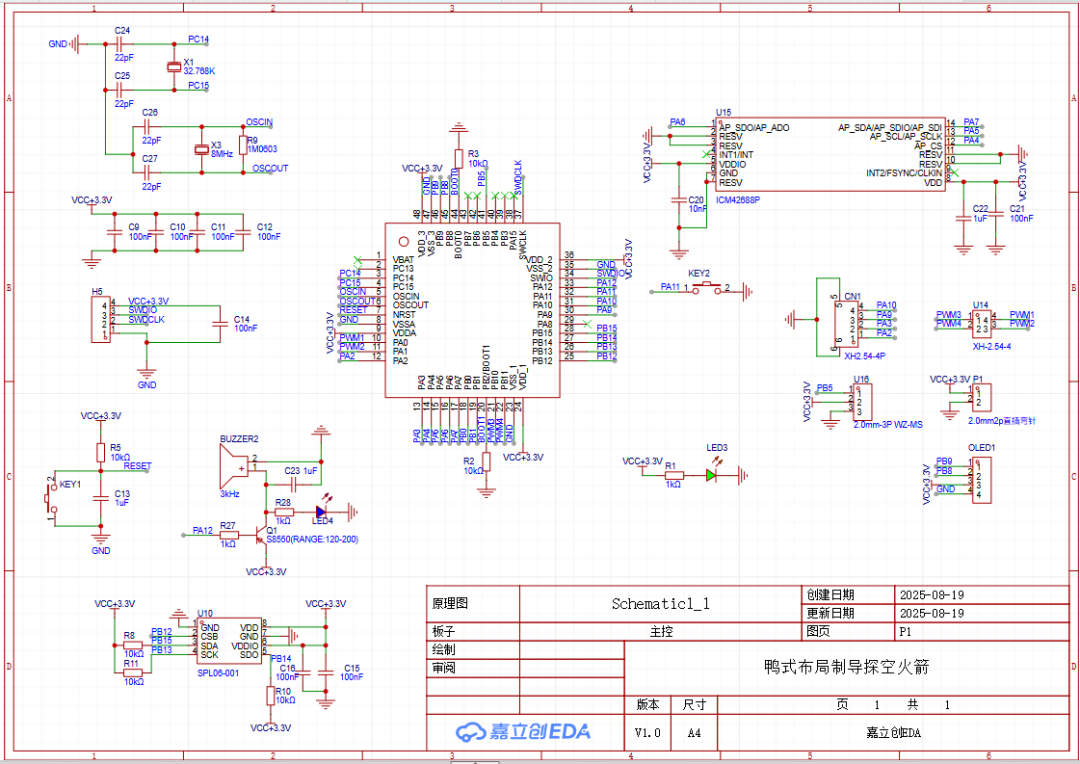The image size is (1080, 764).
Task: Select the BUZZER2 speaker symbol
Action: coord(236,463)
